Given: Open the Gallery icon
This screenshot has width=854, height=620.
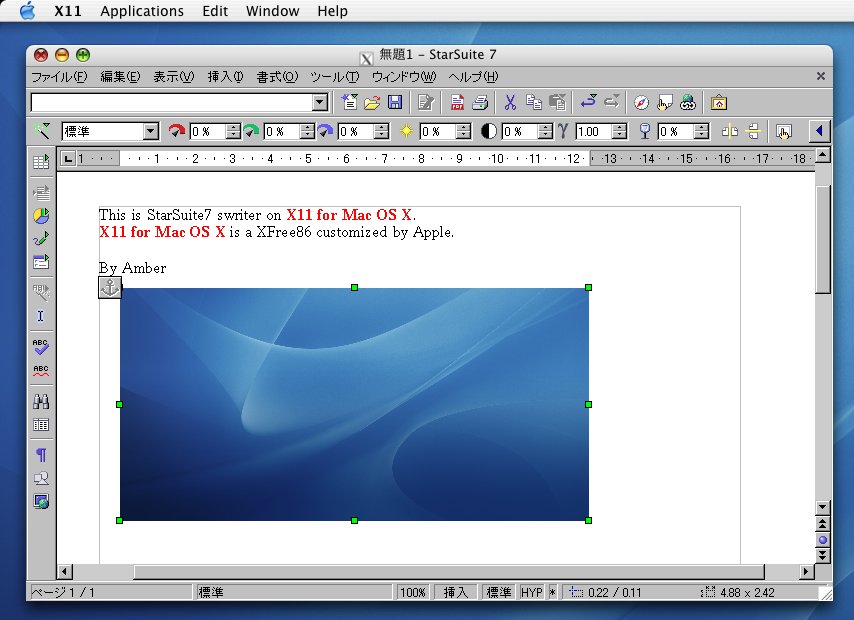Looking at the screenshot, I should click(719, 102).
